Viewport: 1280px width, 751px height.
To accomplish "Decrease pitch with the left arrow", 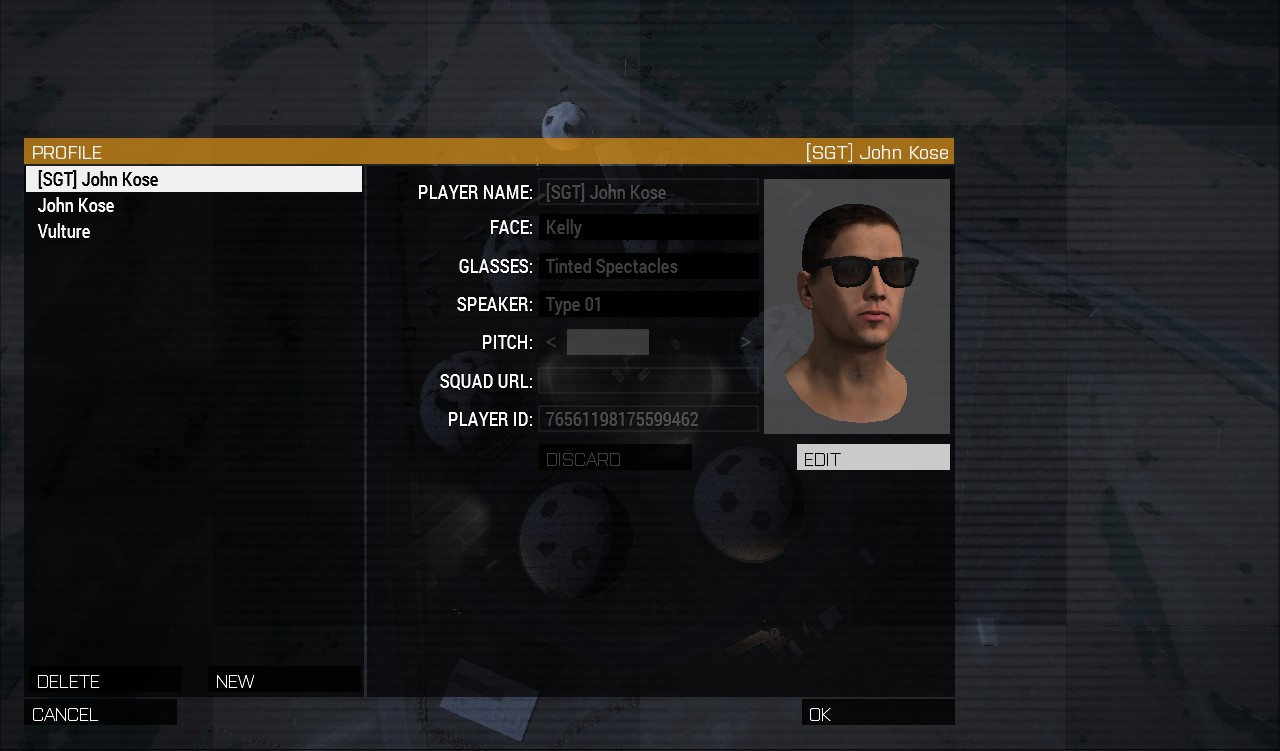I will click(x=551, y=342).
